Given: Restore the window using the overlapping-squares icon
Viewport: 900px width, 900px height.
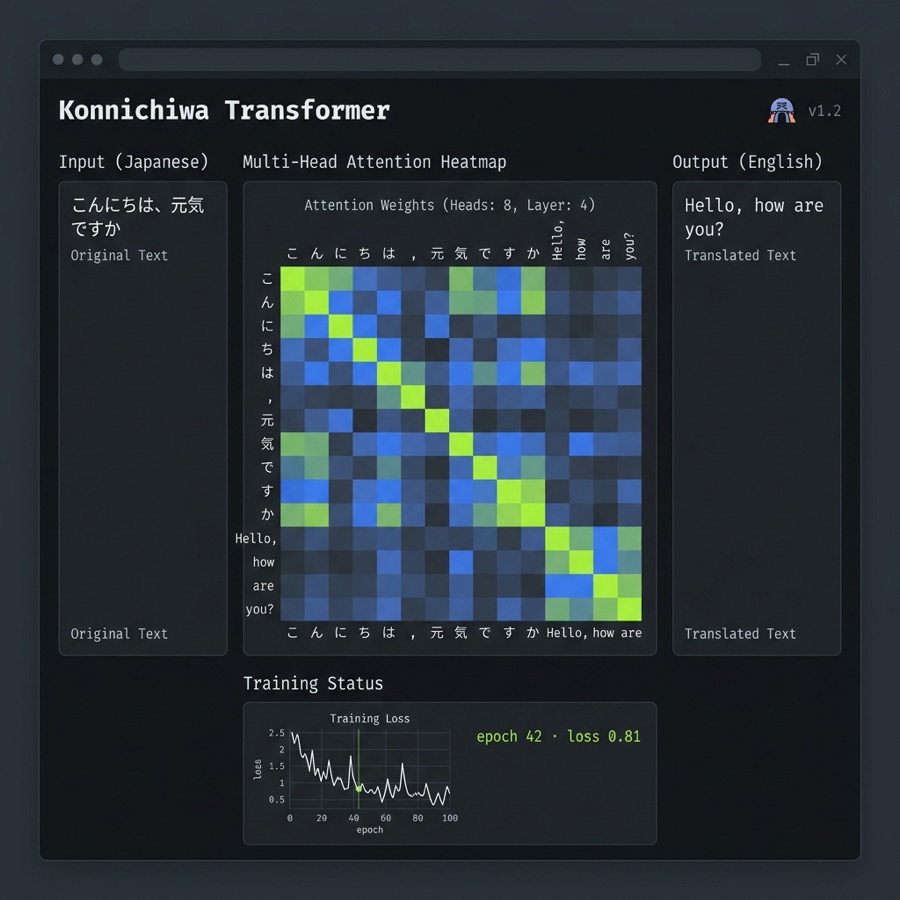Looking at the screenshot, I should pos(812,60).
